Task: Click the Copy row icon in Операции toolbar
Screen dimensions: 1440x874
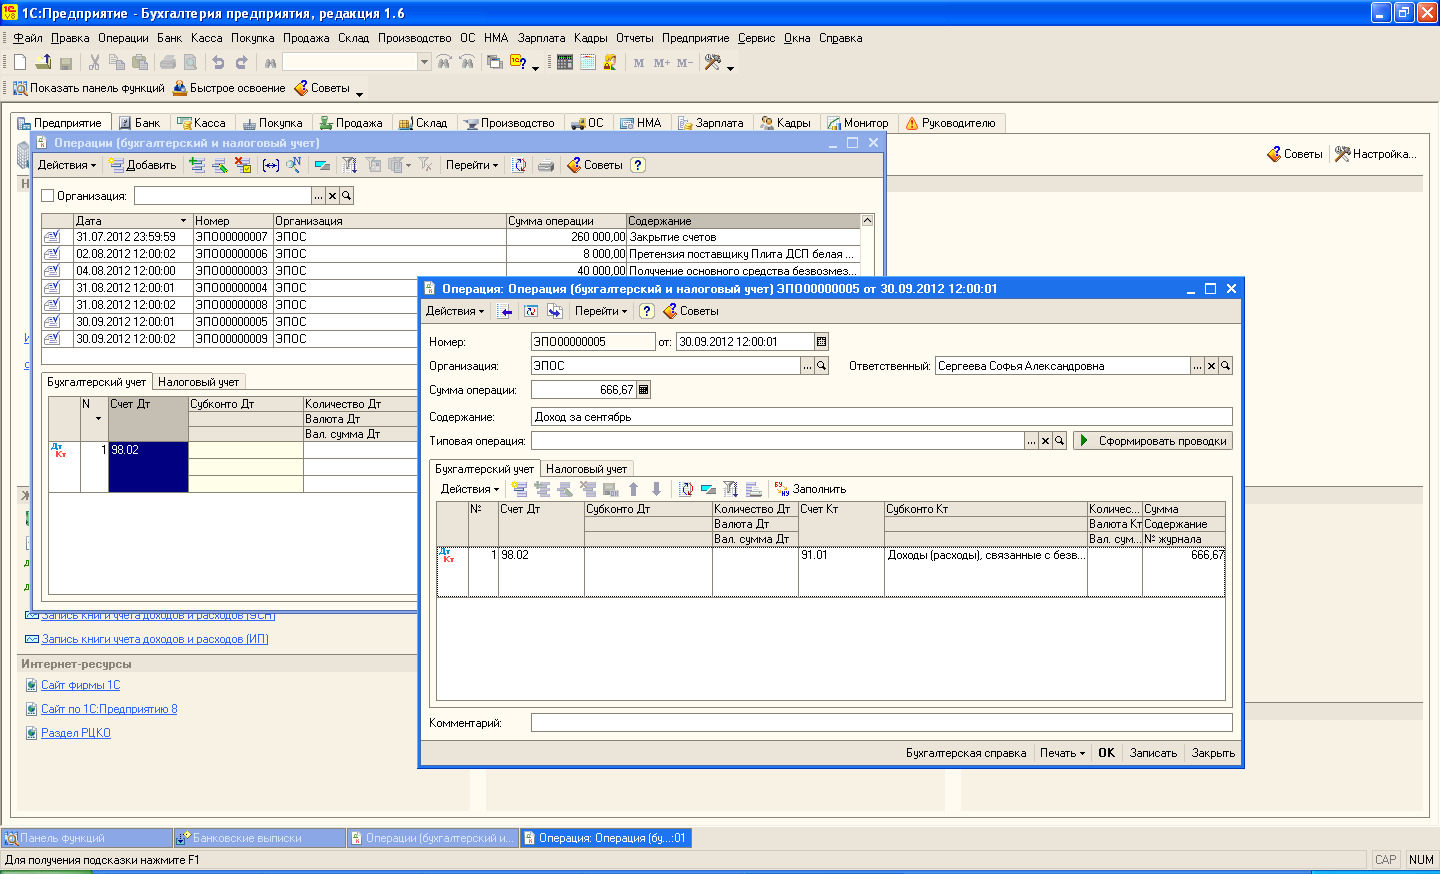Action: pos(197,165)
